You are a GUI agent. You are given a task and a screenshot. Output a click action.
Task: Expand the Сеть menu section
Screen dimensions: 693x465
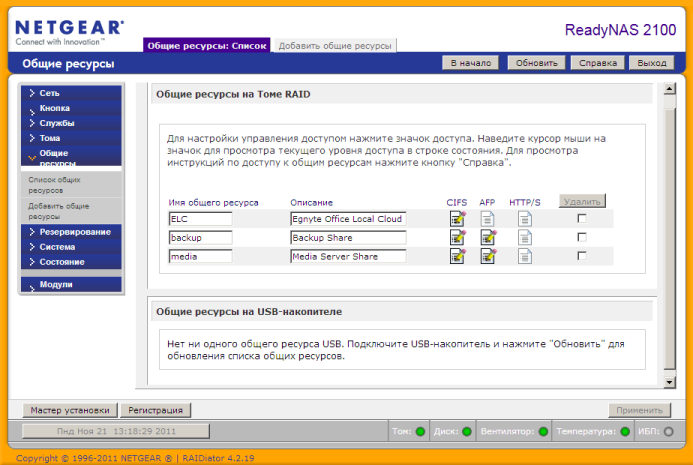[71, 93]
